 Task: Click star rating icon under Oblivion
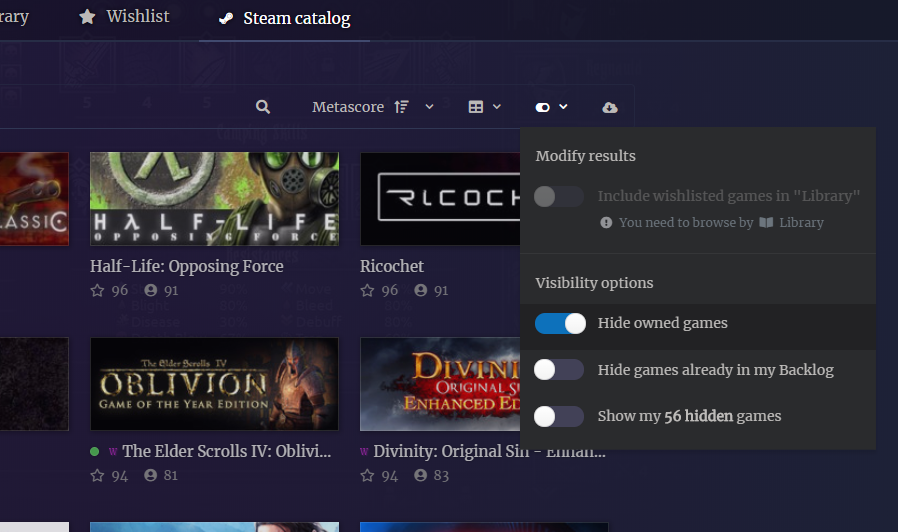pyautogui.click(x=97, y=476)
